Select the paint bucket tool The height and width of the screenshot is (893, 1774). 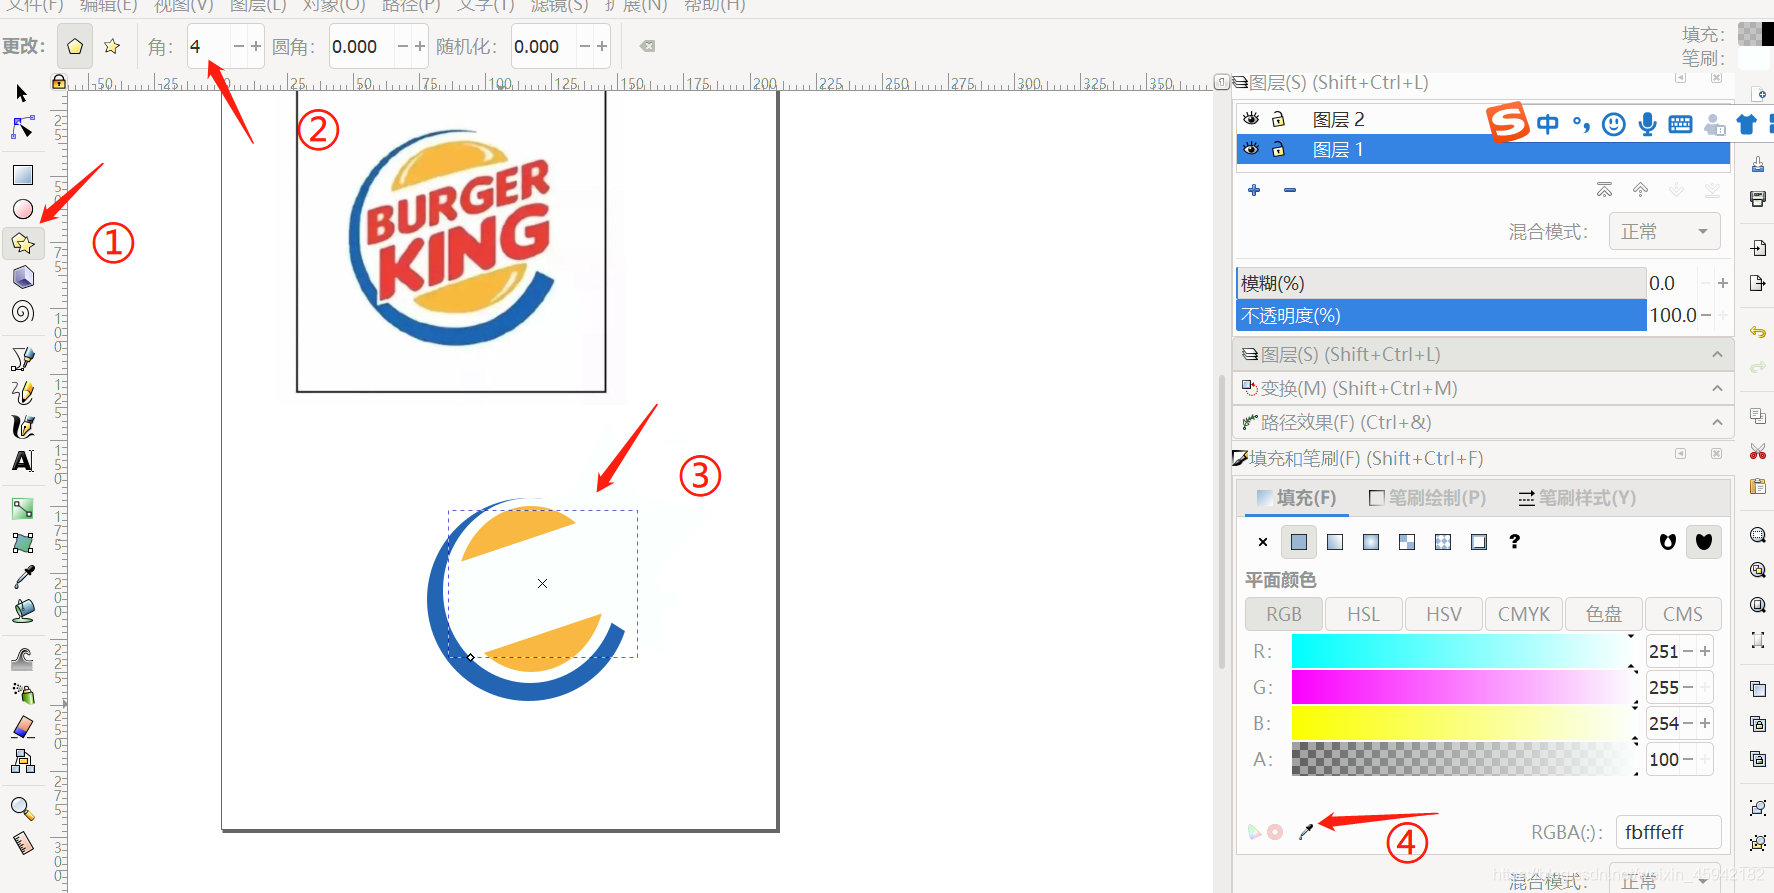pos(22,611)
